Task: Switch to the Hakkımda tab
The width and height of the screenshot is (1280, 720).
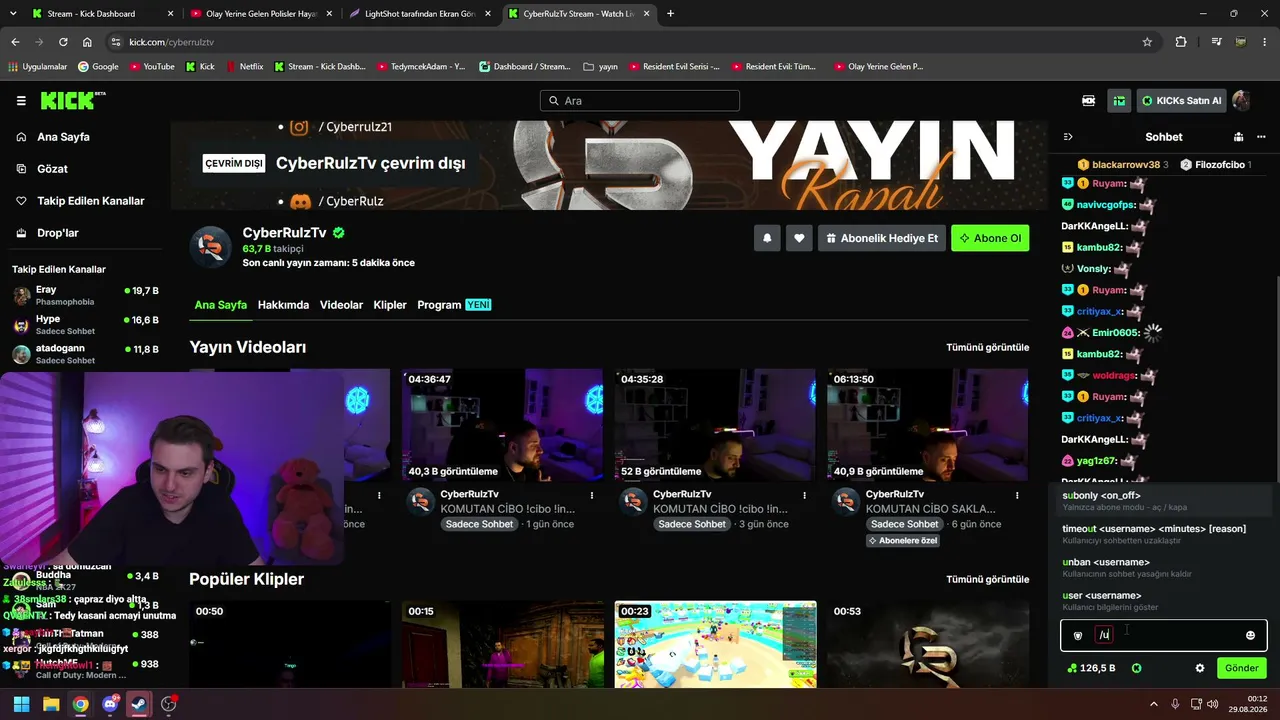Action: tap(283, 305)
